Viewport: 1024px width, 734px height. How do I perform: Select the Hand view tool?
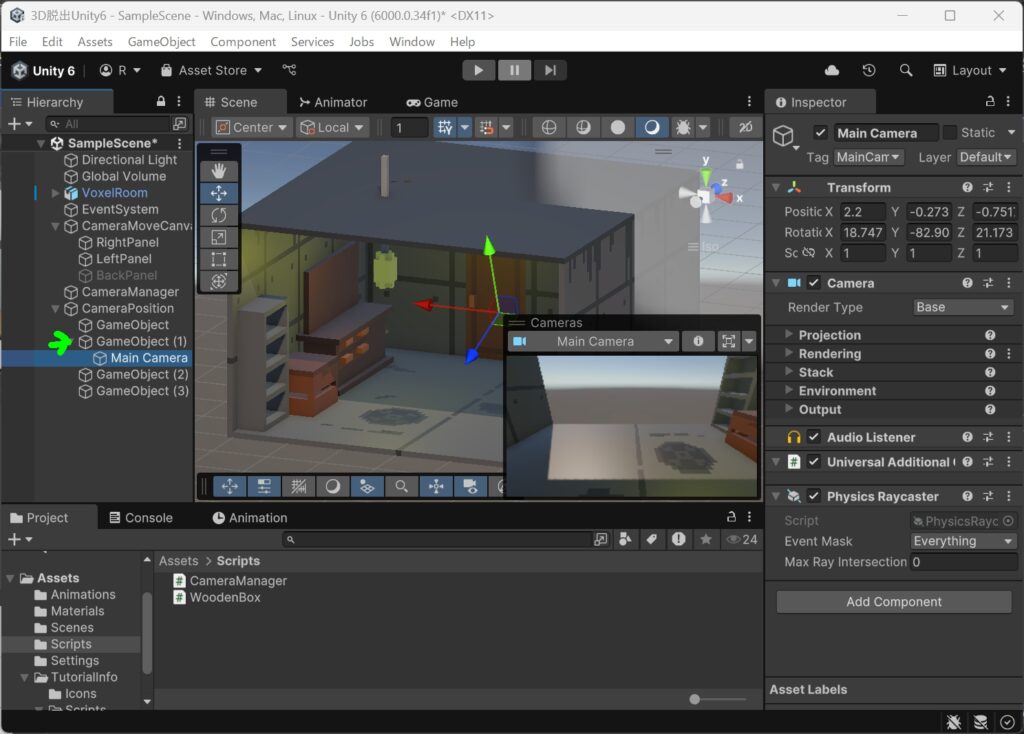pos(219,171)
